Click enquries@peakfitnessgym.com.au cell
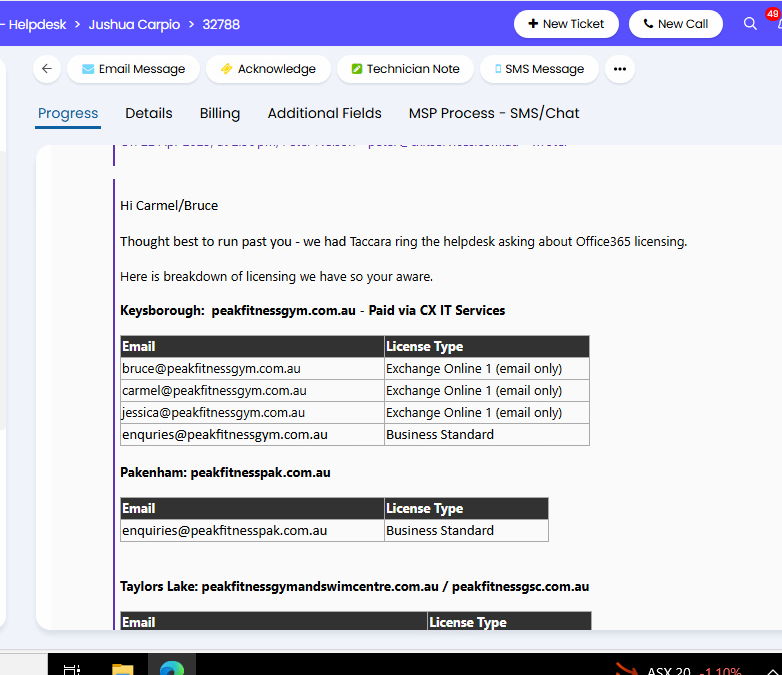The height and width of the screenshot is (675, 782). 252,435
